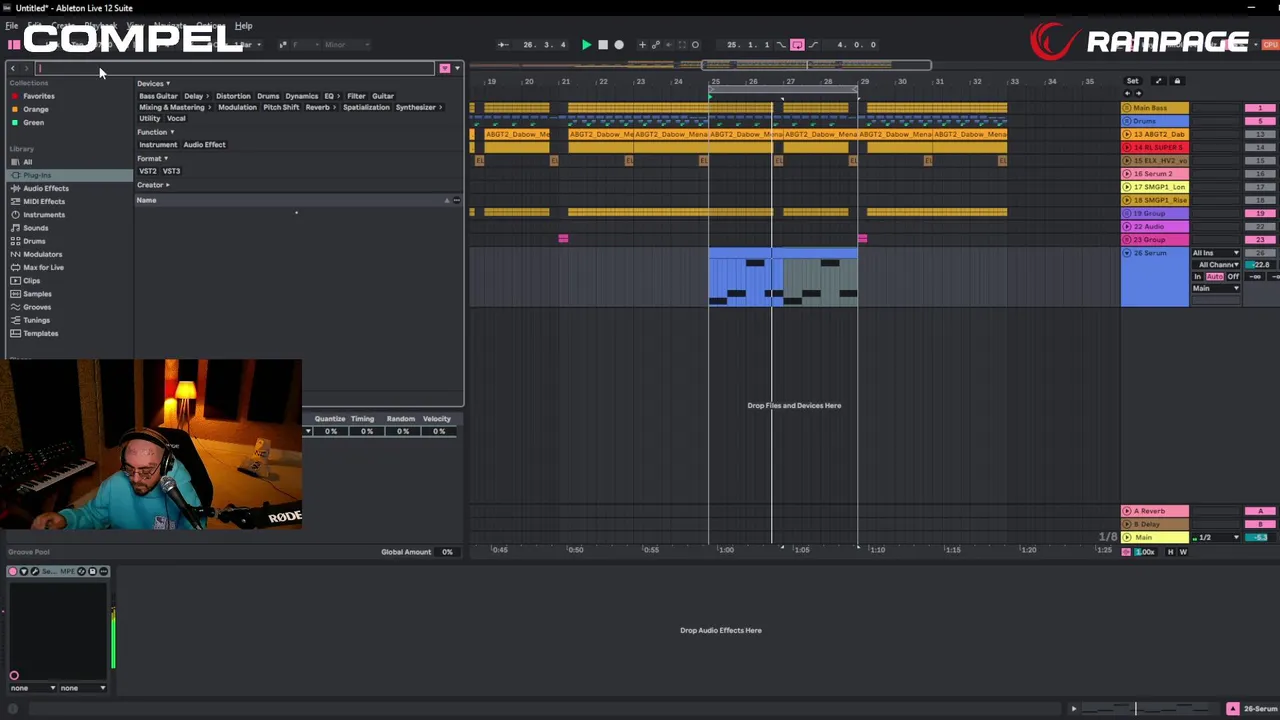Image resolution: width=1280 pixels, height=720 pixels.
Task: Toggle the Follow playback icon
Action: pyautogui.click(x=502, y=44)
